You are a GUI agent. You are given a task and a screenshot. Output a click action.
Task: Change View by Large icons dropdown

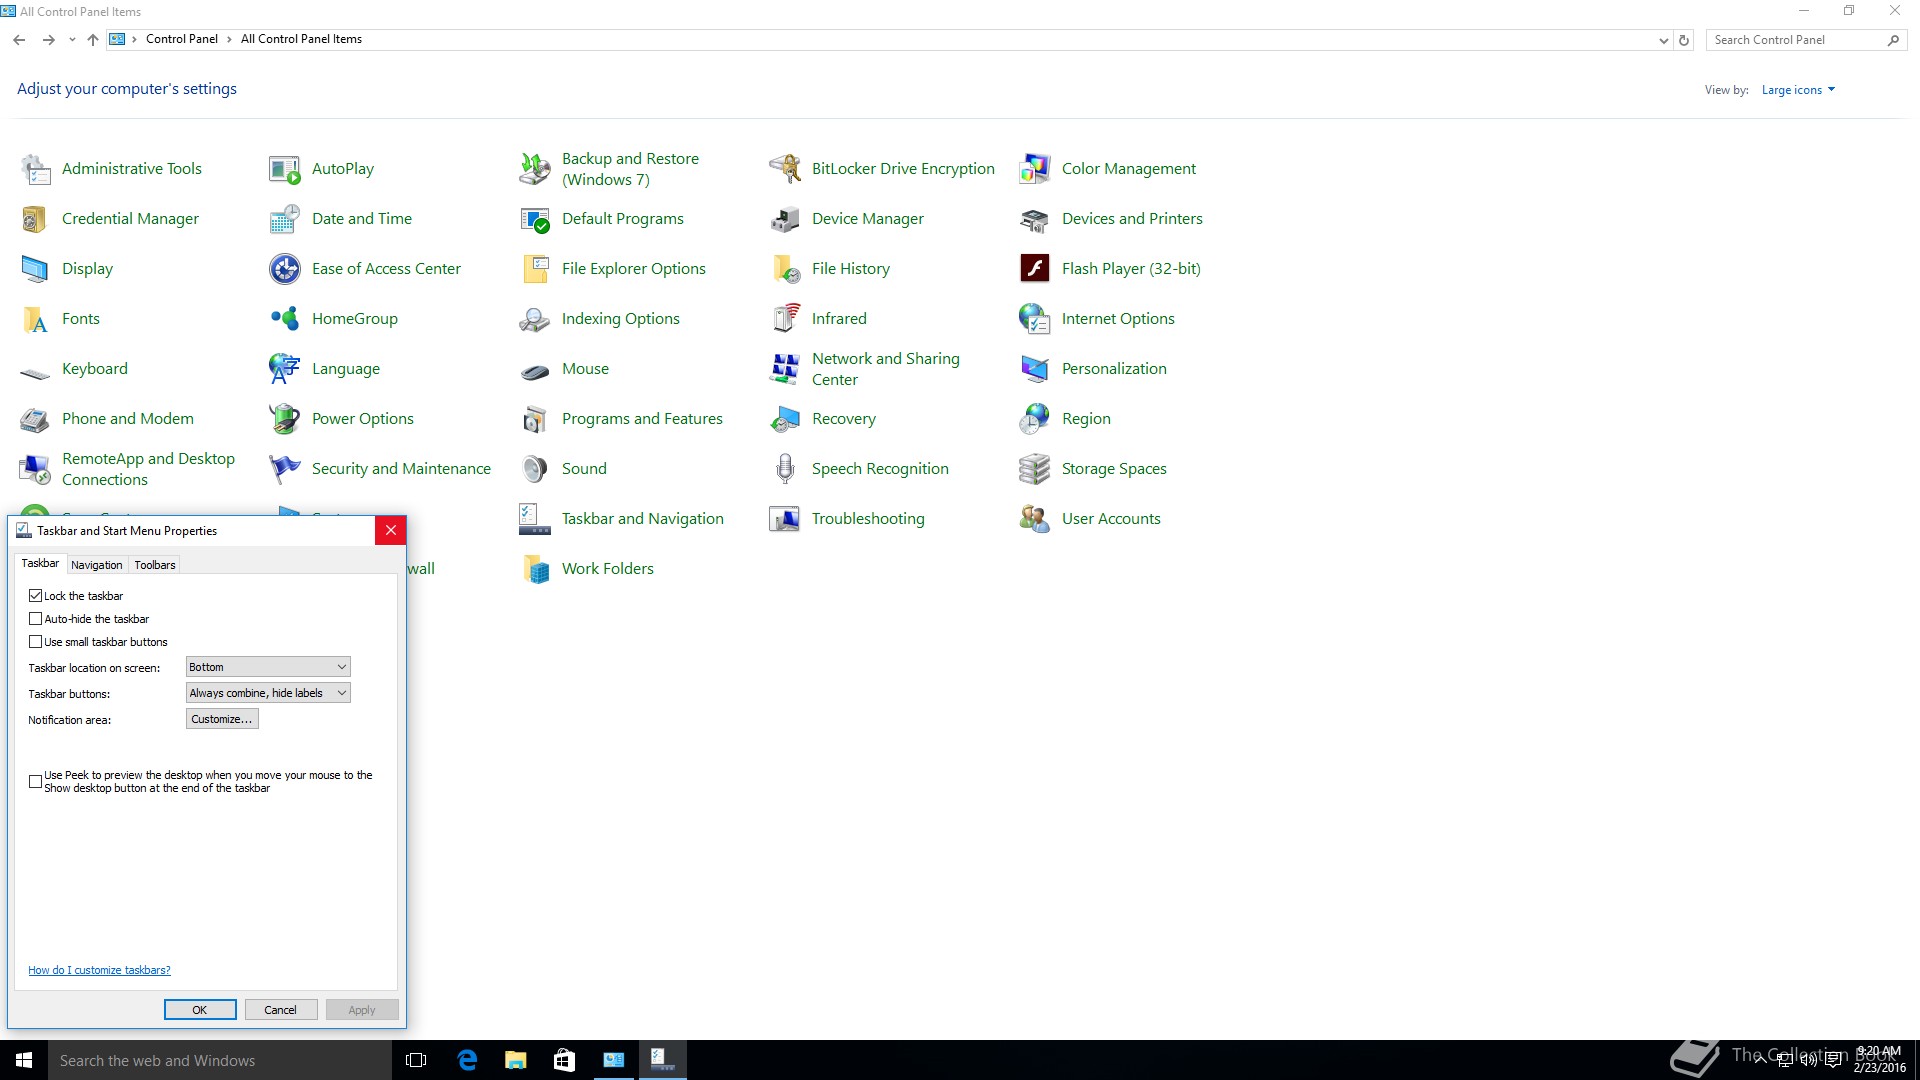[x=1797, y=90]
